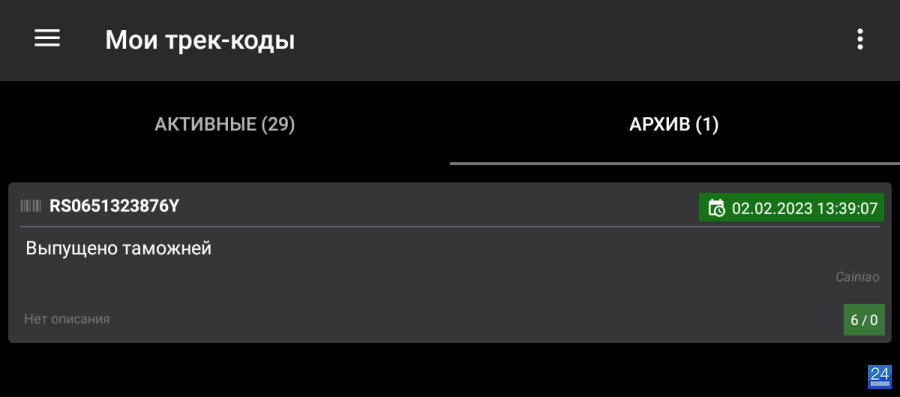
Task: Open the three-dot overflow menu
Action: tap(860, 39)
